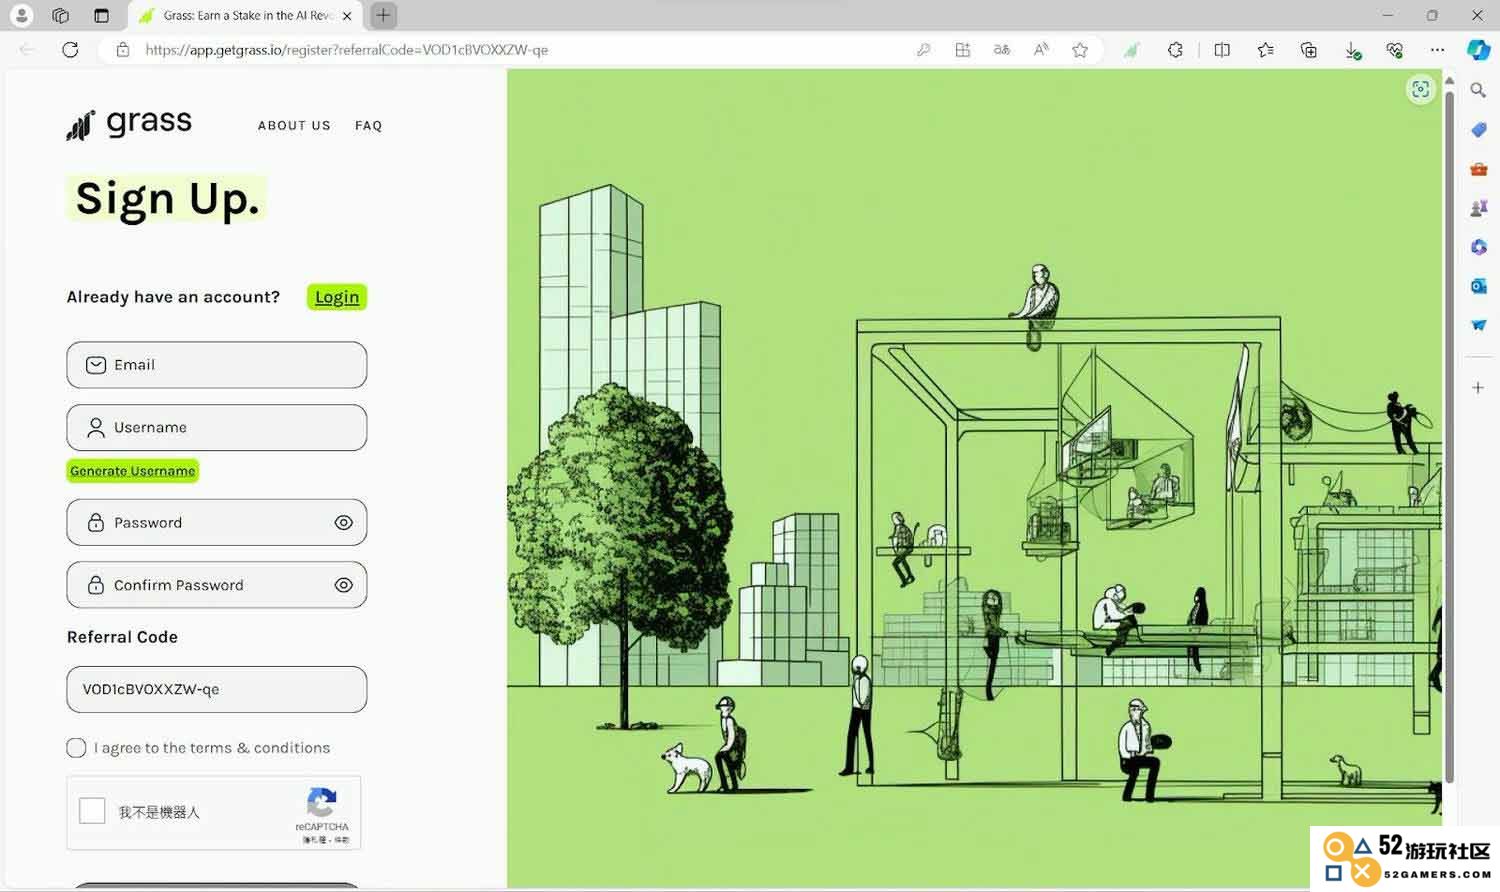Click the image screenshot search icon
Screen dimensions: 1500x892
(x=1420, y=89)
